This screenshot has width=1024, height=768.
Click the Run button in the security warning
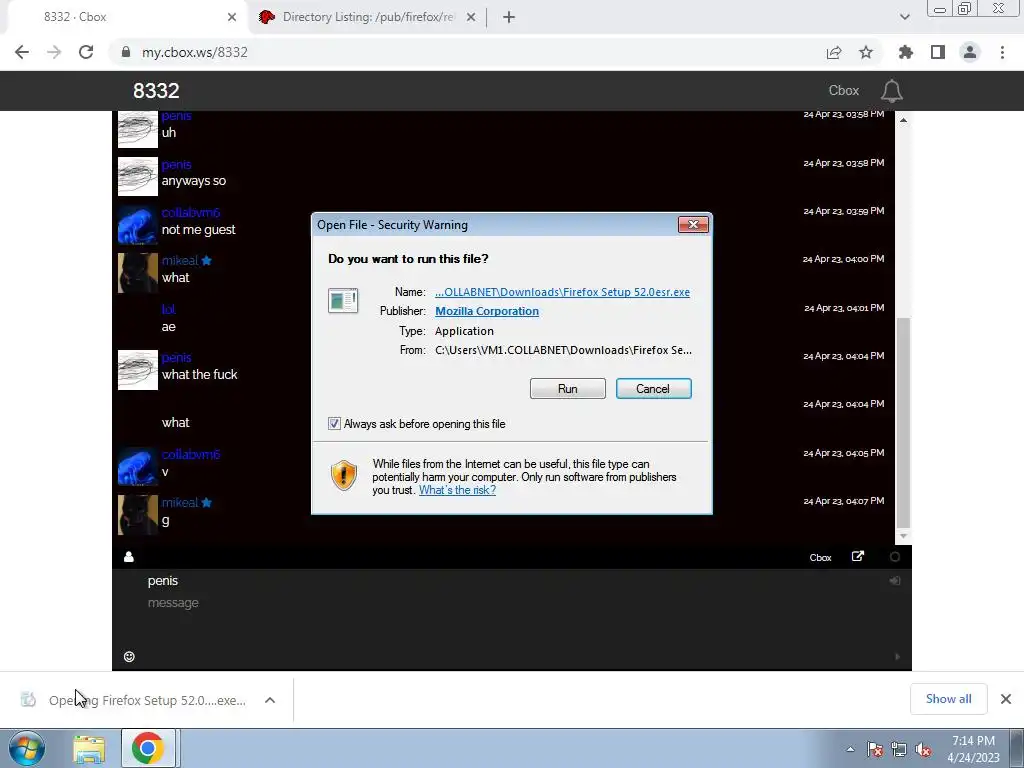pyautogui.click(x=568, y=389)
